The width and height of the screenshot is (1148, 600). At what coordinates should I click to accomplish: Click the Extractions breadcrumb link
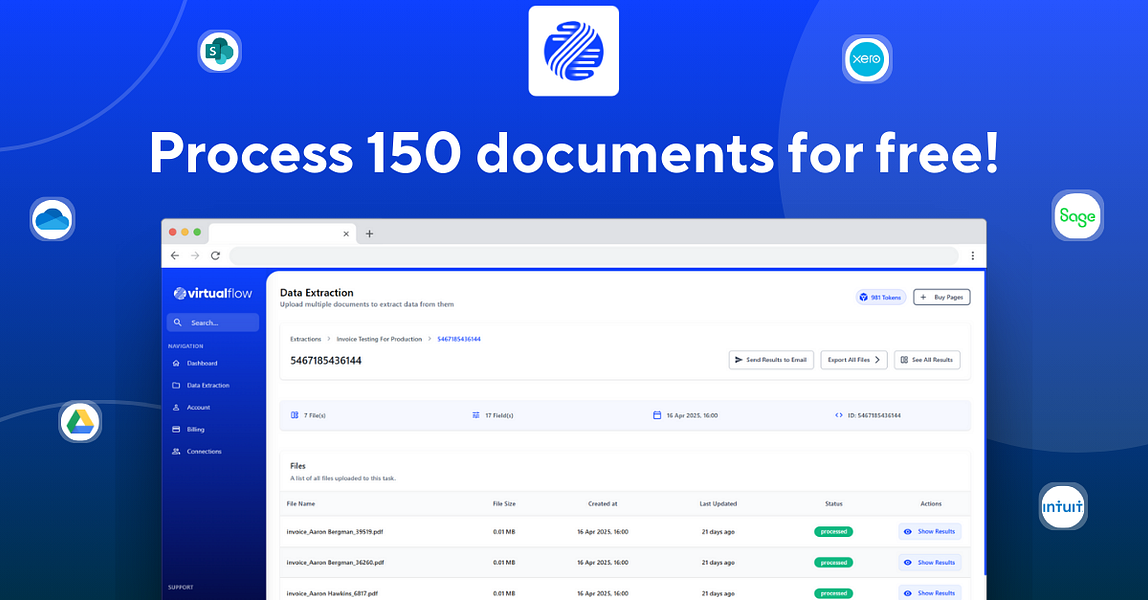(x=305, y=339)
